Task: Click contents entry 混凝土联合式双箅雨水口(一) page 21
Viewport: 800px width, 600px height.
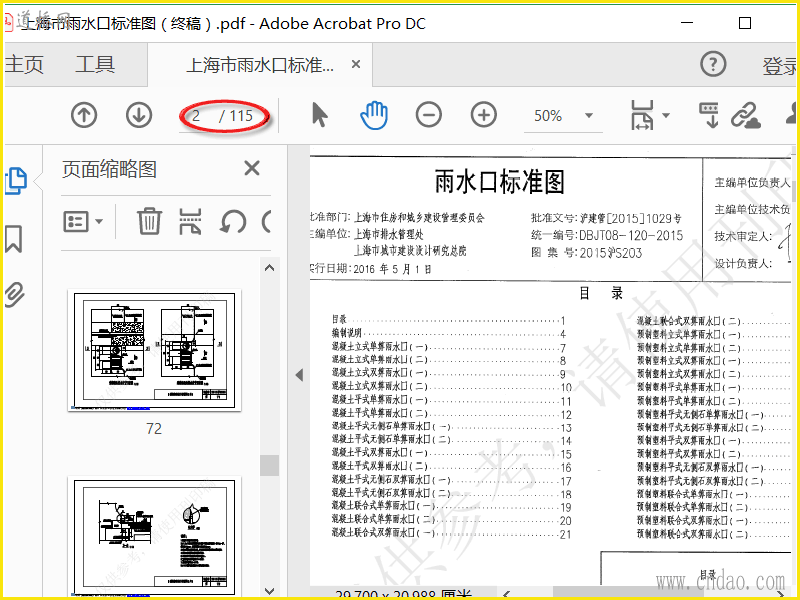Action: (x=452, y=533)
